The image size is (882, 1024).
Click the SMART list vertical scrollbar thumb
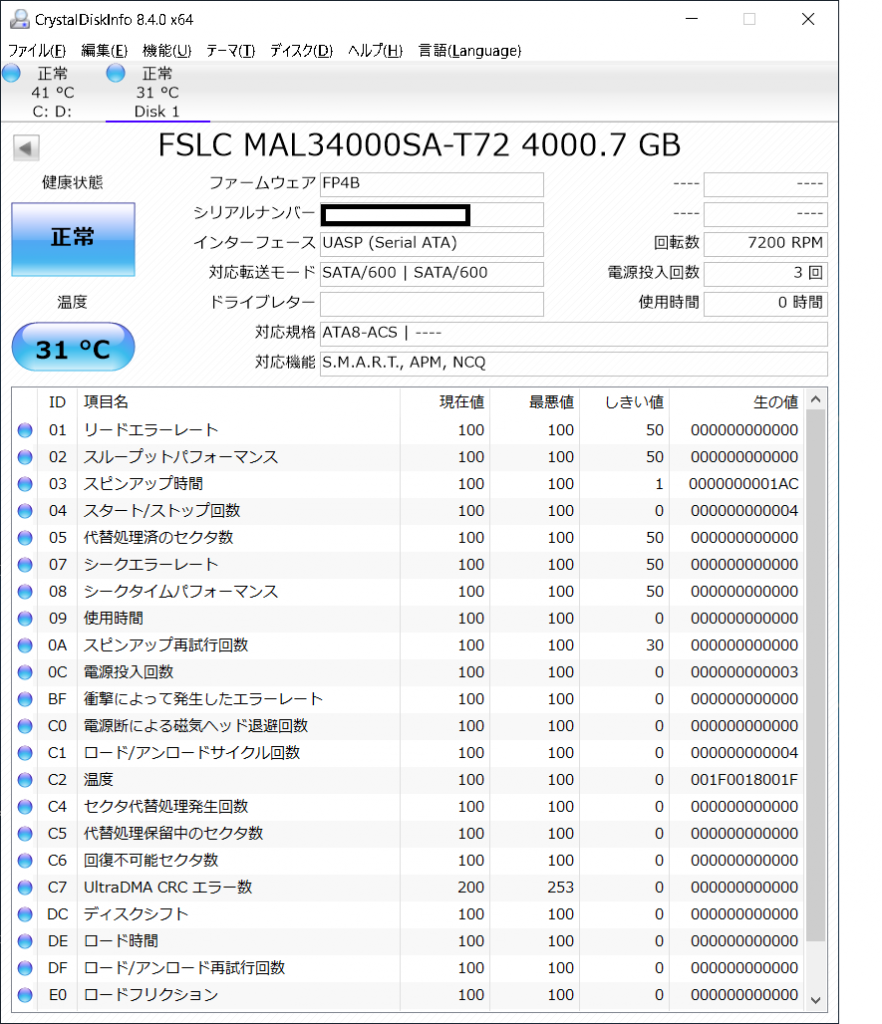point(815,675)
